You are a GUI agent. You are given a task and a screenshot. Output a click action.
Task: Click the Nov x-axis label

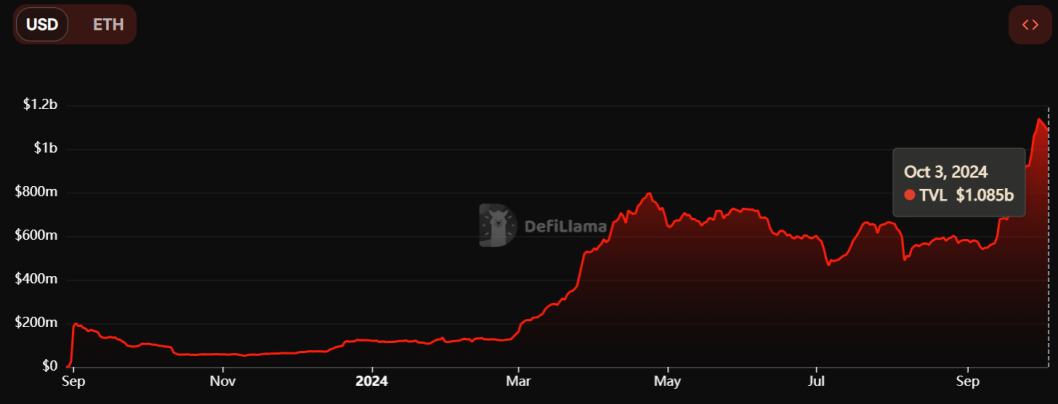222,382
